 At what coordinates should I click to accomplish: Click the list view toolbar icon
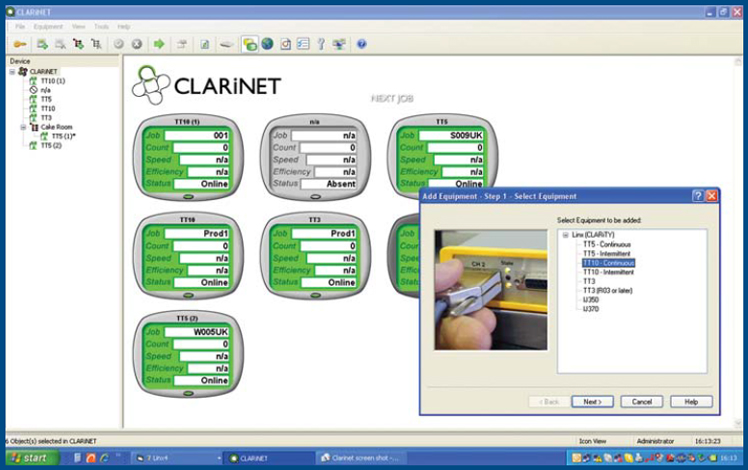[303, 44]
